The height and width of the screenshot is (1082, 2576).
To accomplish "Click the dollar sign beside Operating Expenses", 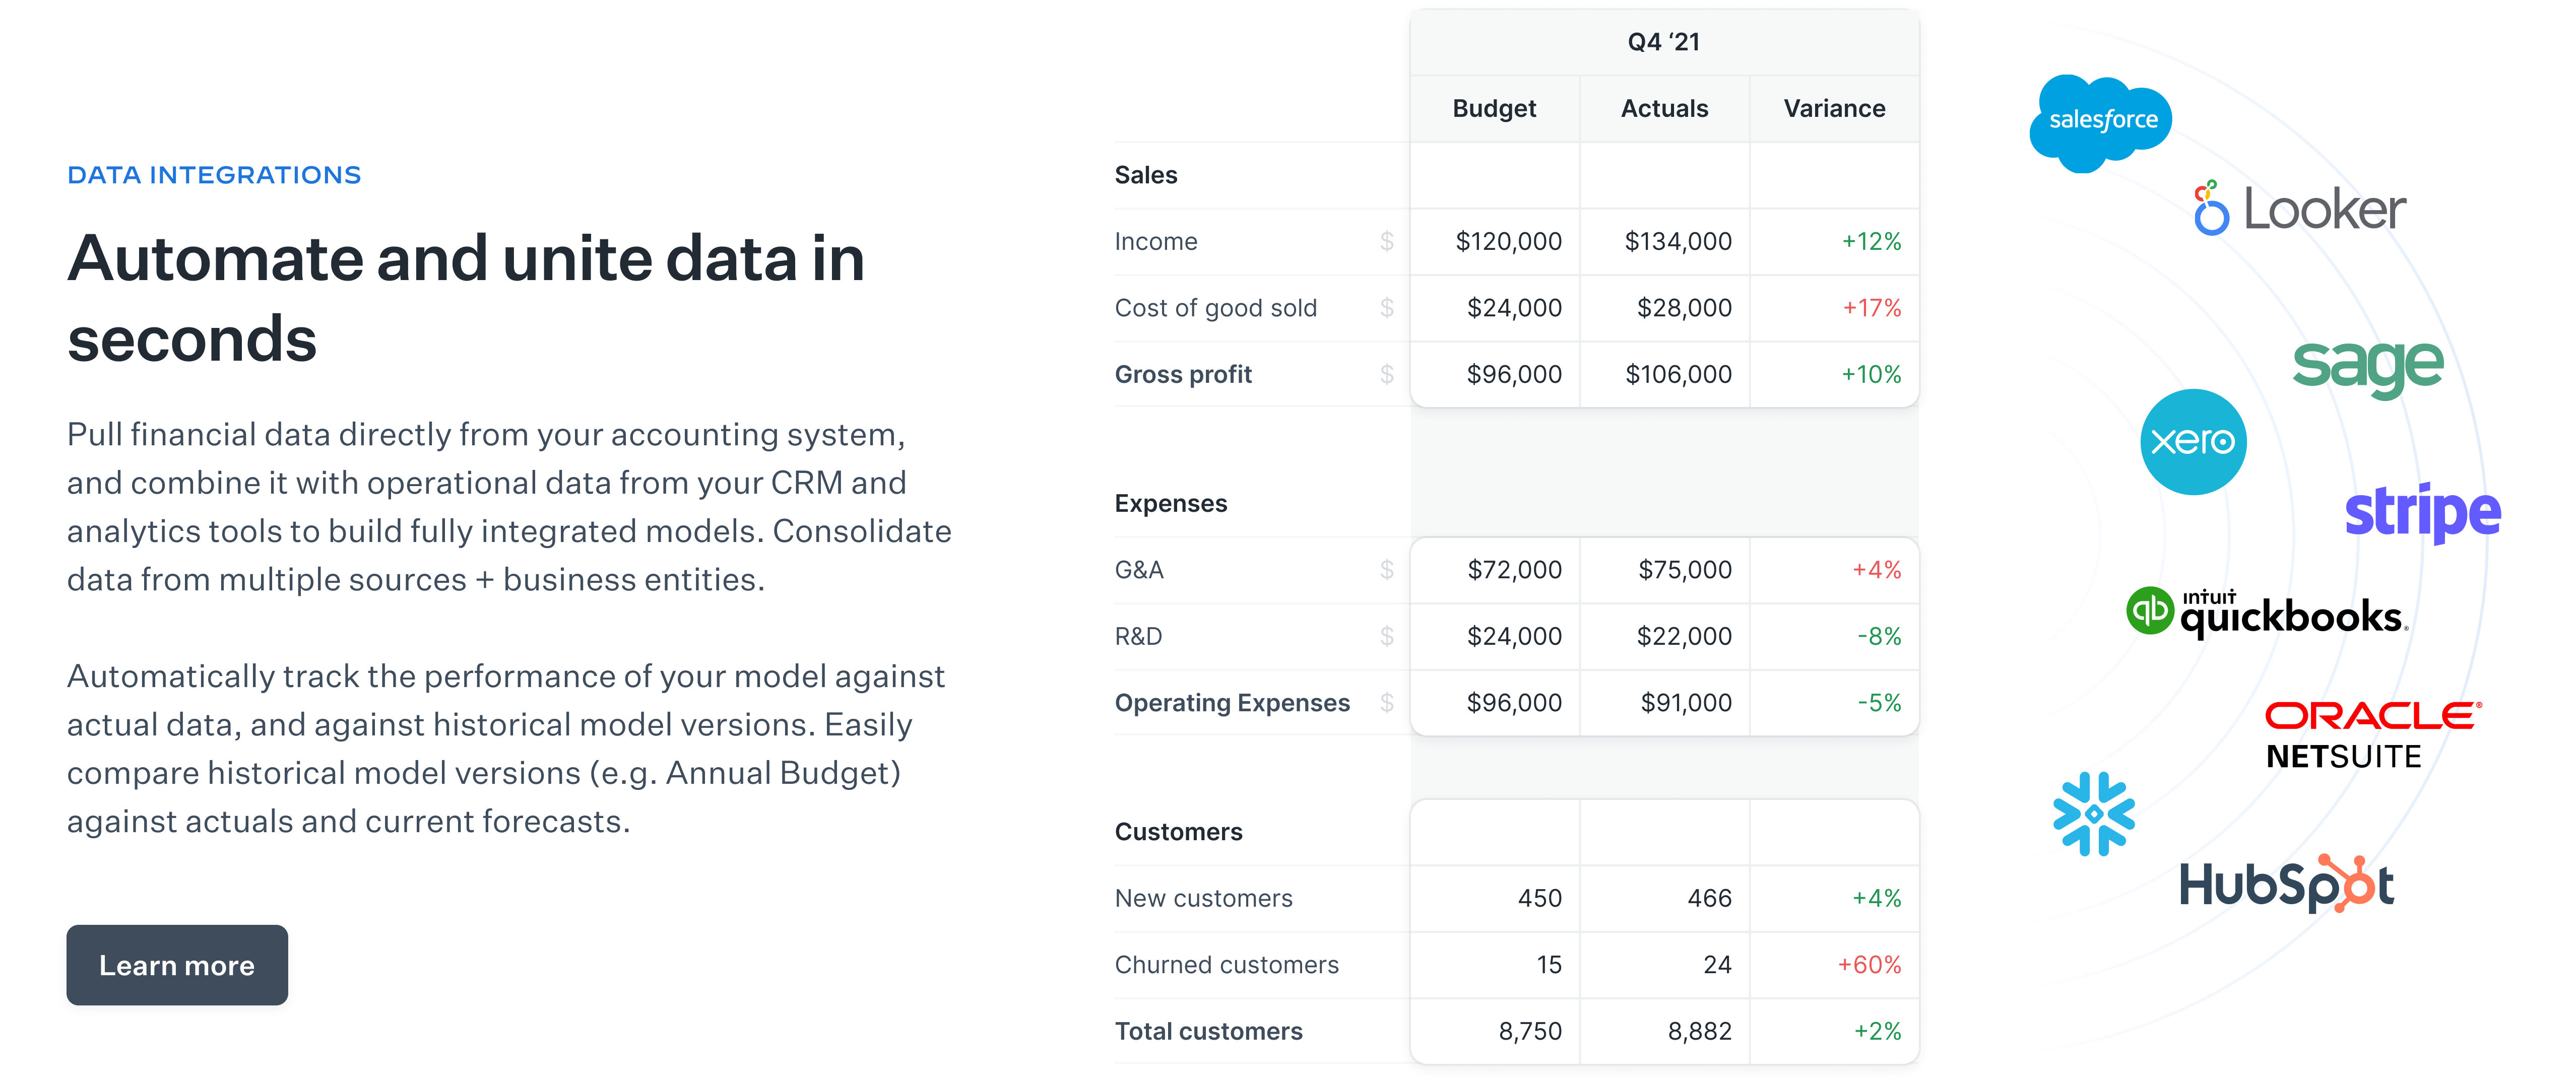I will pyautogui.click(x=1386, y=703).
